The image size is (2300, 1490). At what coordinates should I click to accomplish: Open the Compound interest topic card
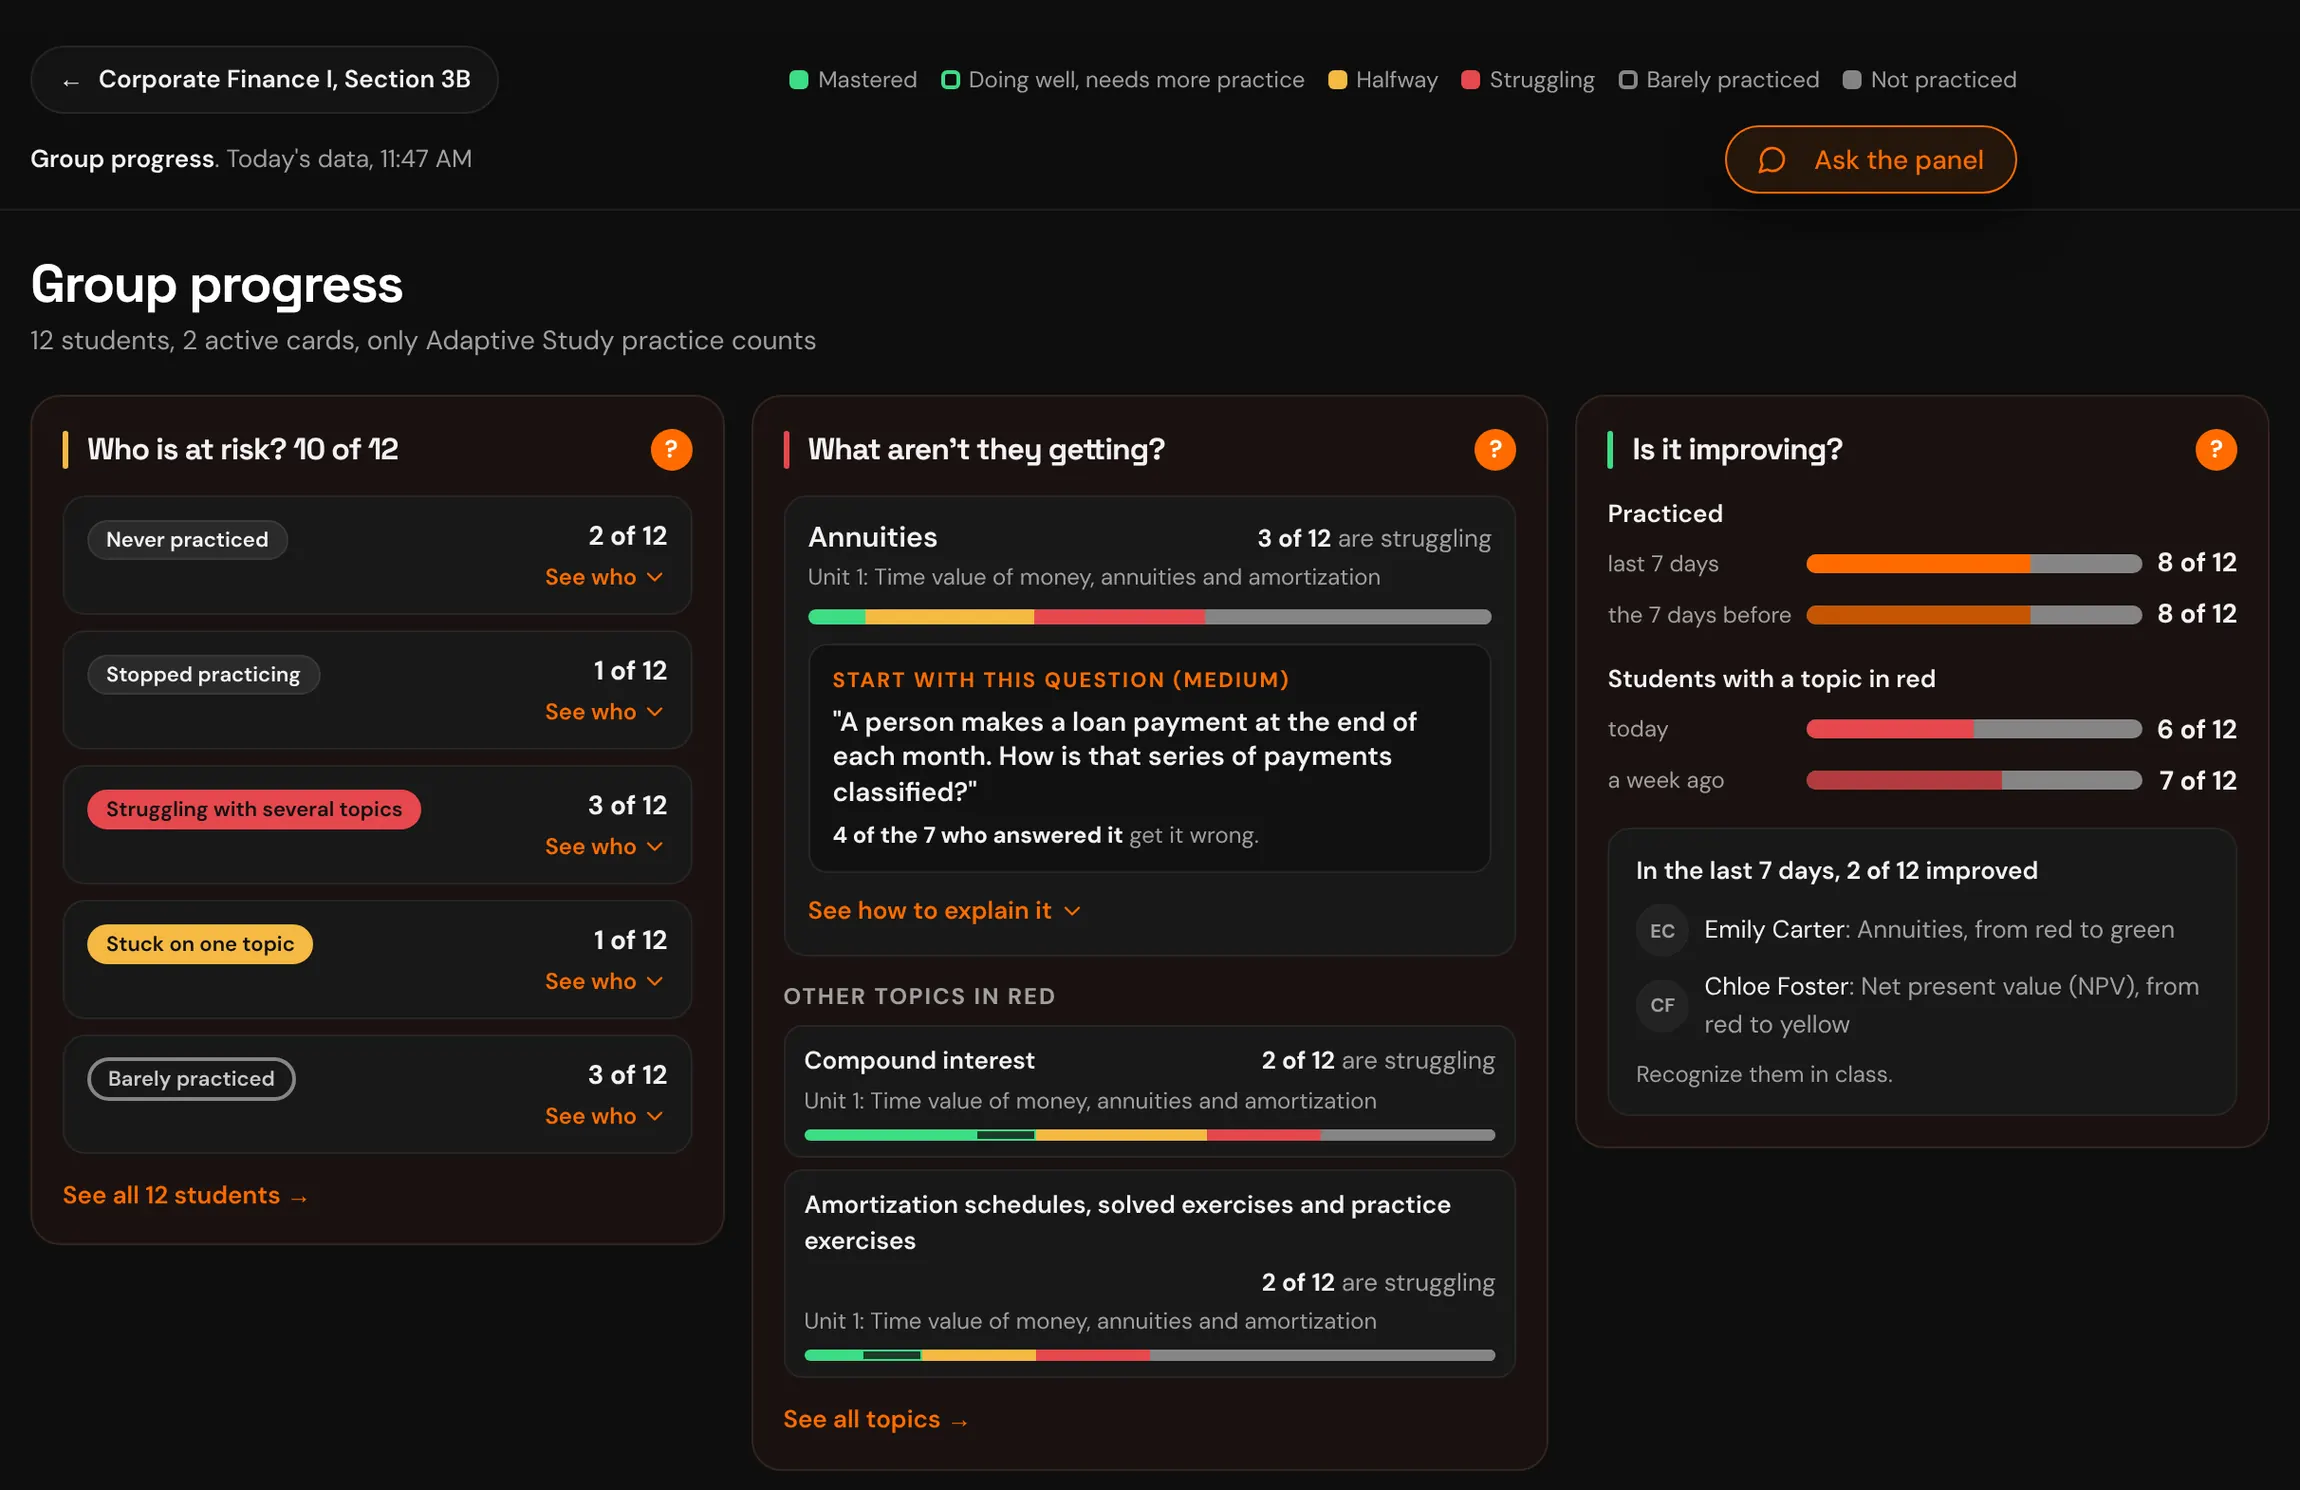[1149, 1091]
